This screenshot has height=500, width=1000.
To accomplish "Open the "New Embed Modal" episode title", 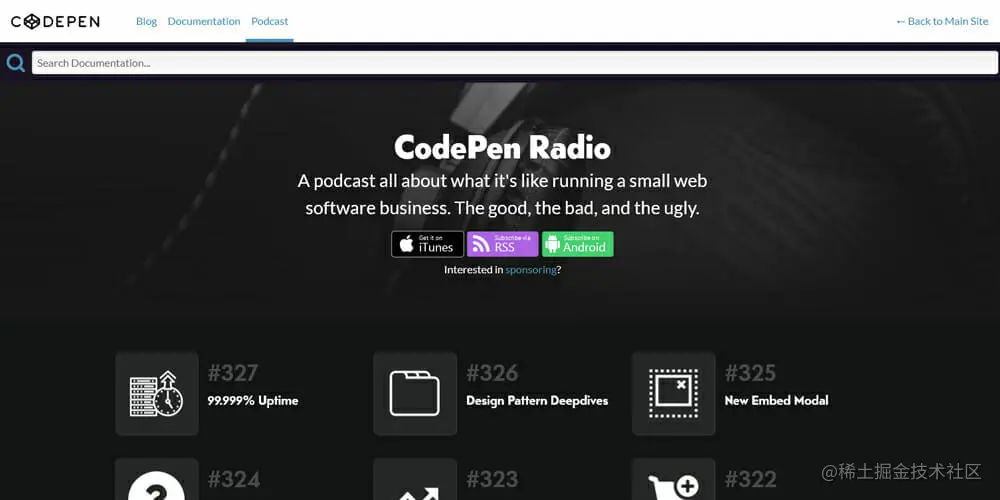I will 776,401.
